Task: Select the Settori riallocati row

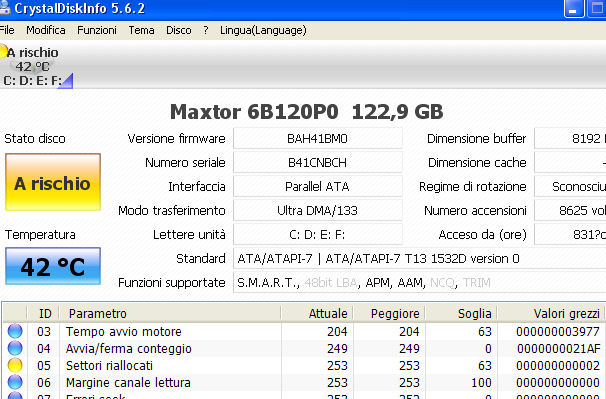Action: [304, 365]
